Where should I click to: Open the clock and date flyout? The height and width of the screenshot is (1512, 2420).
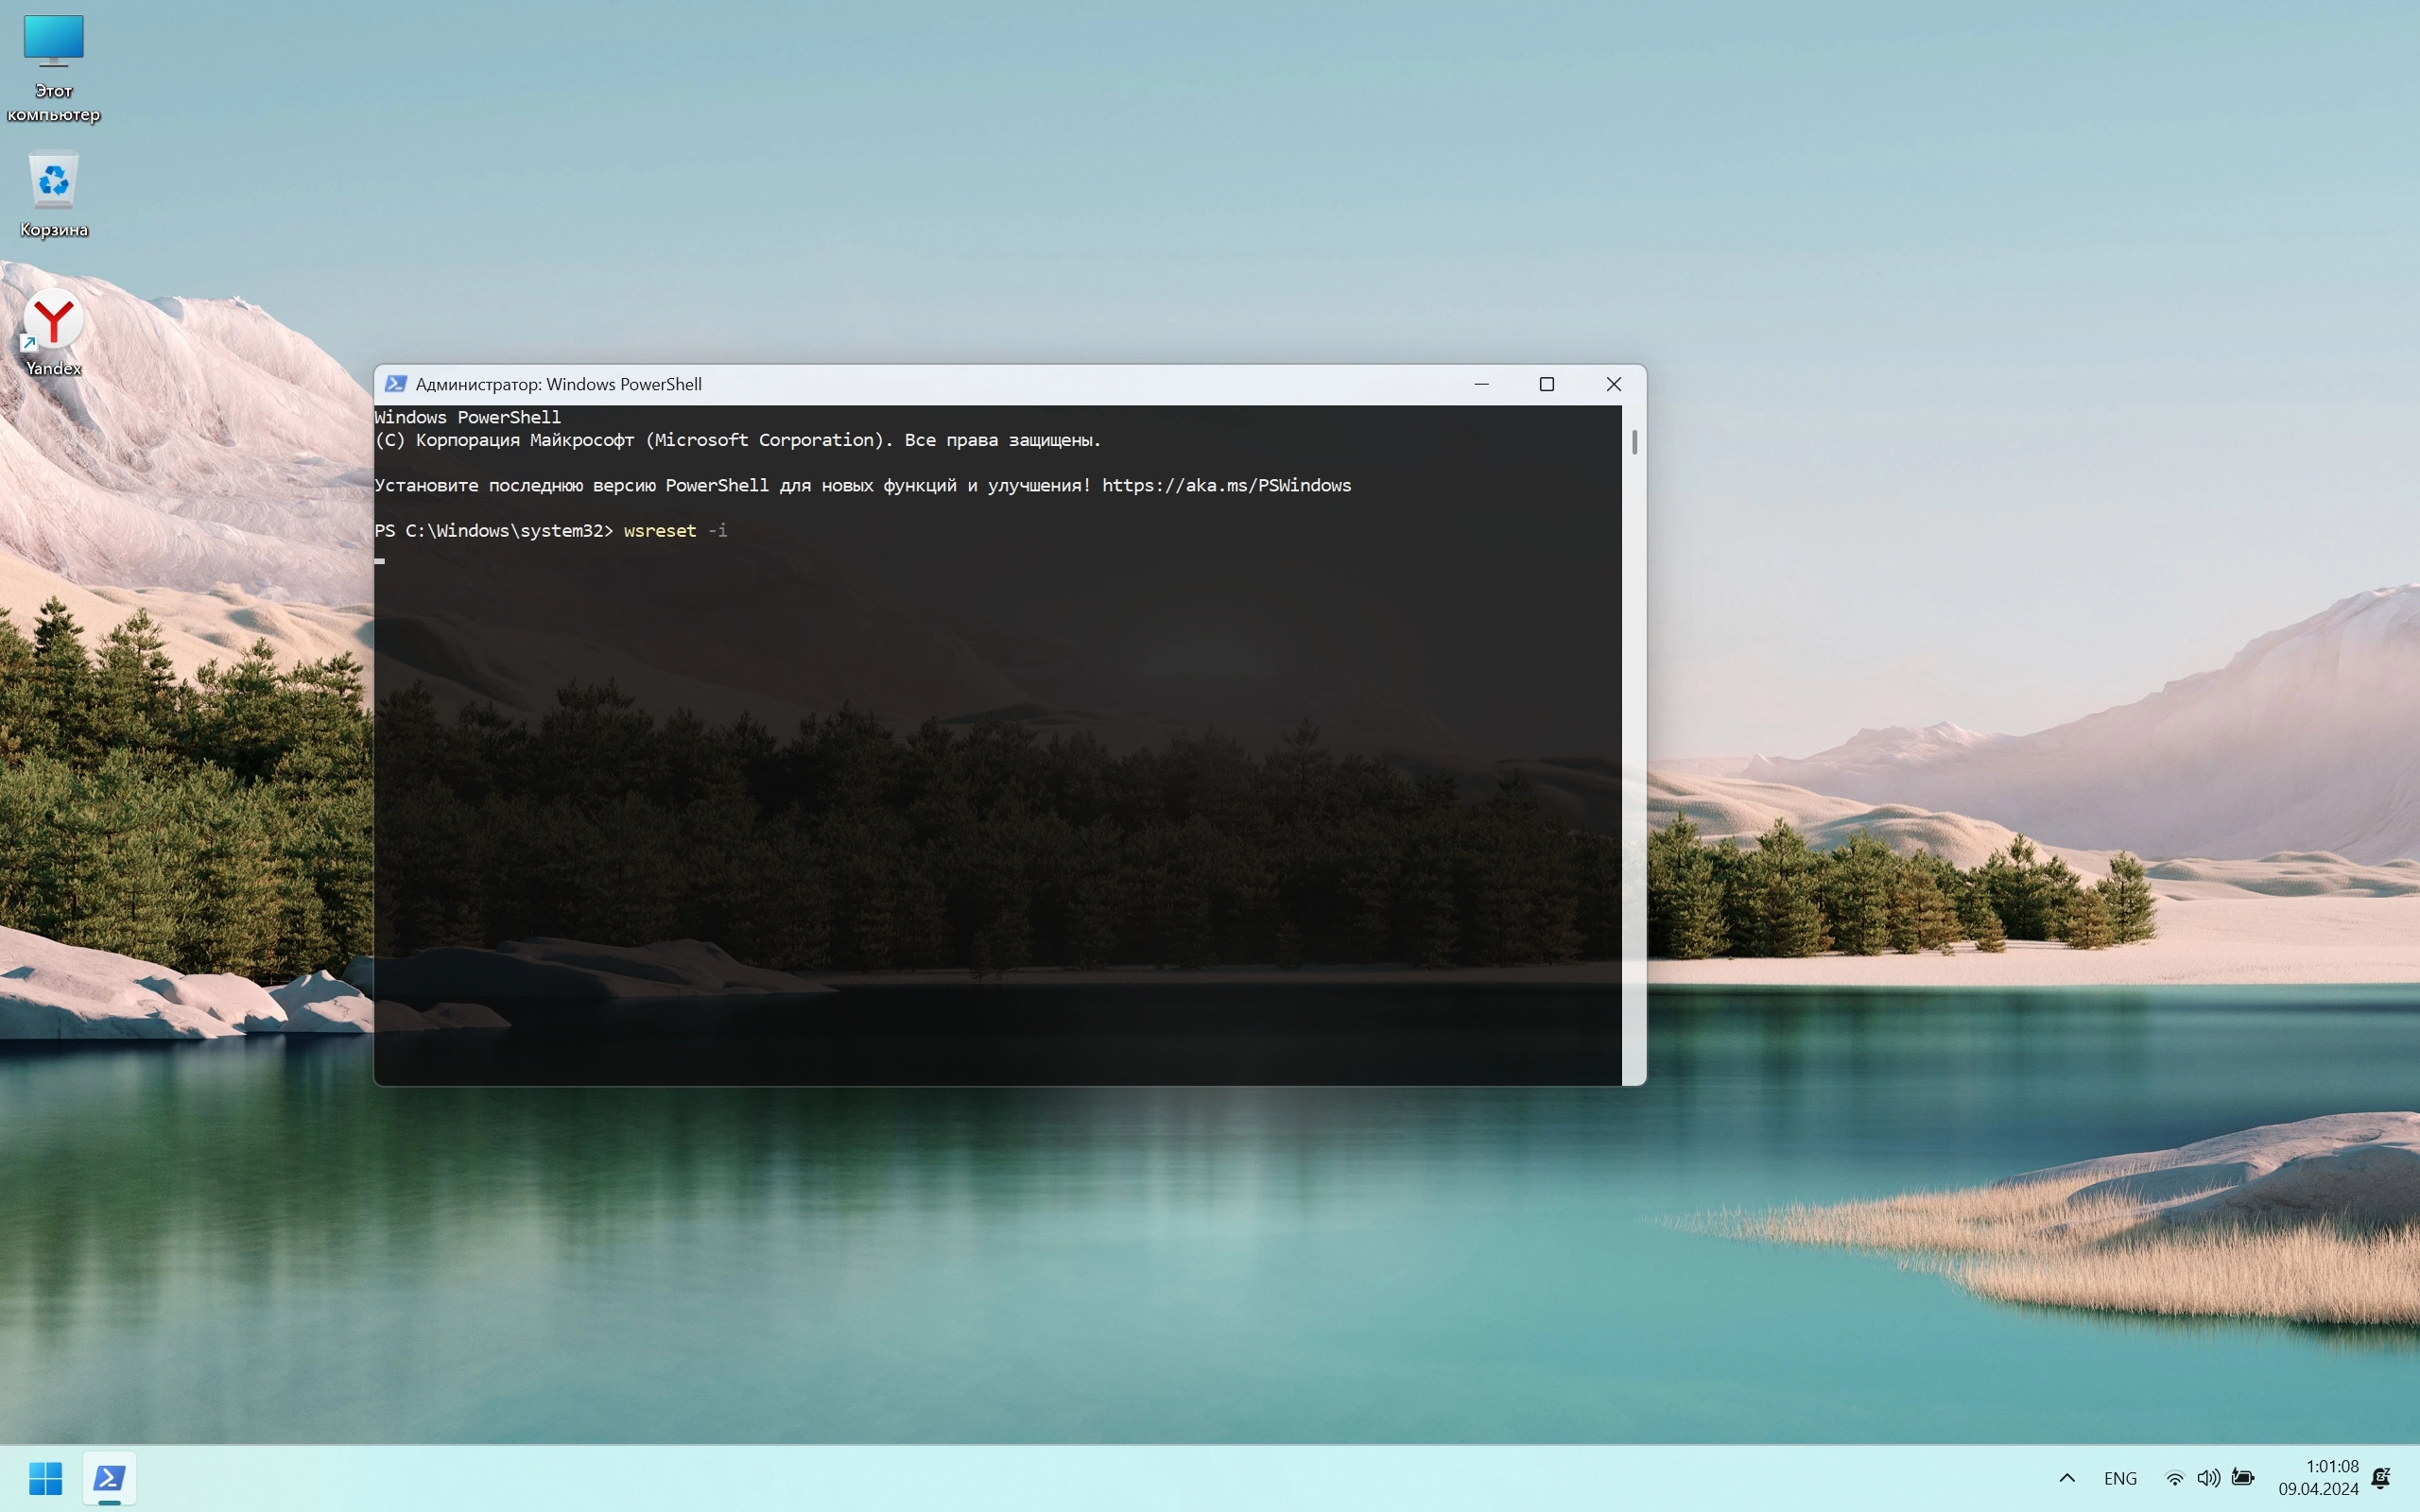2318,1478
